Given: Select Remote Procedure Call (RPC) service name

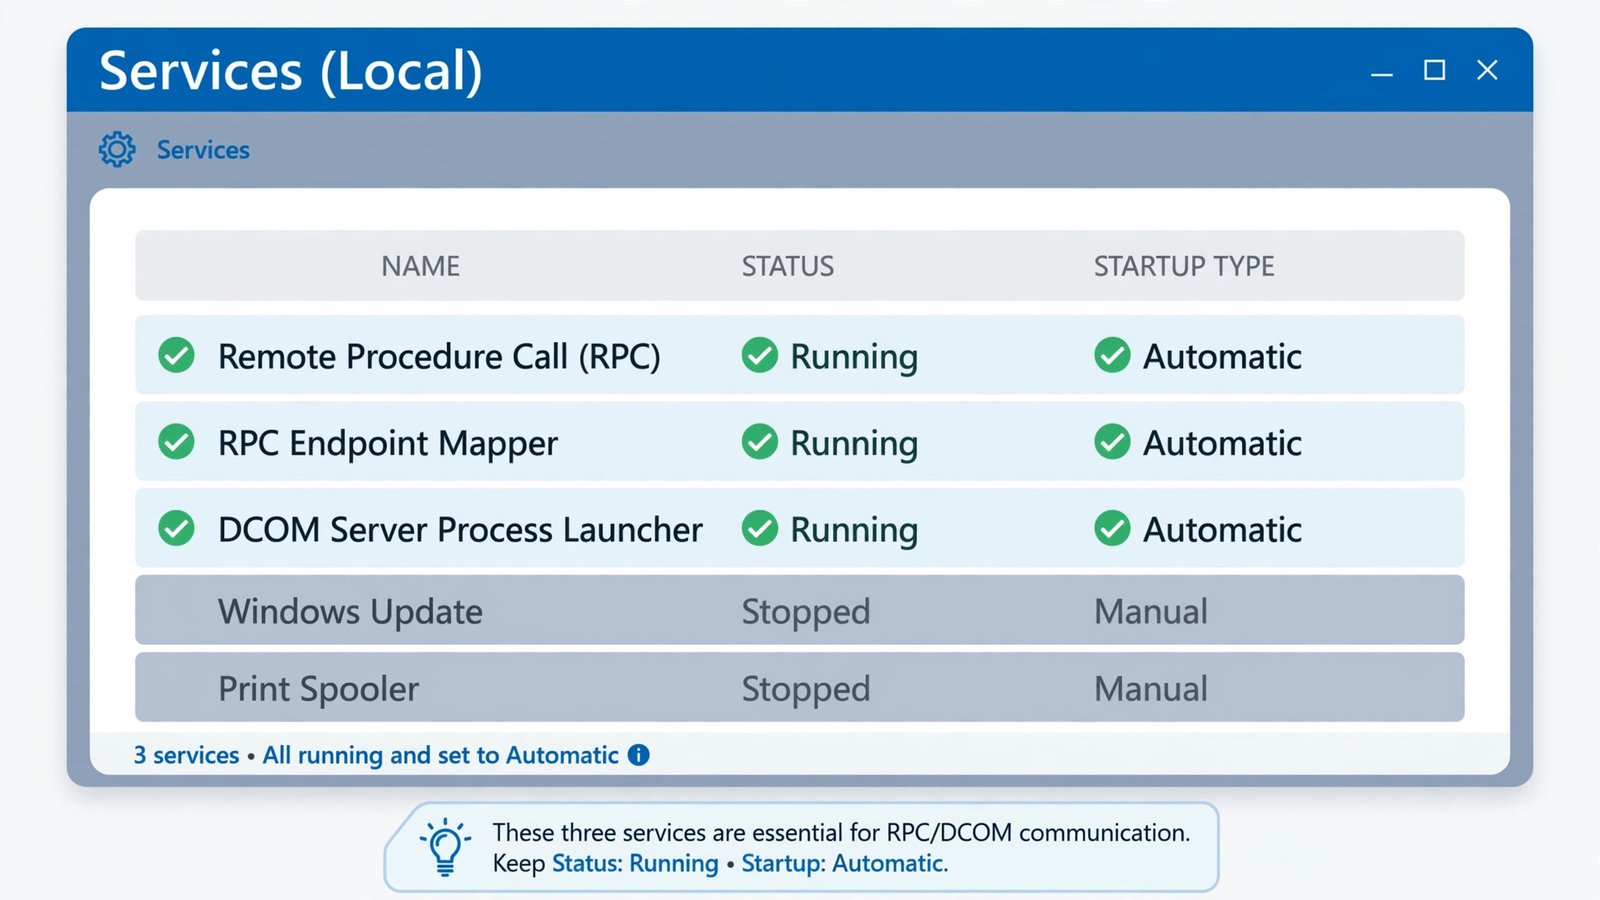Looking at the screenshot, I should [439, 356].
